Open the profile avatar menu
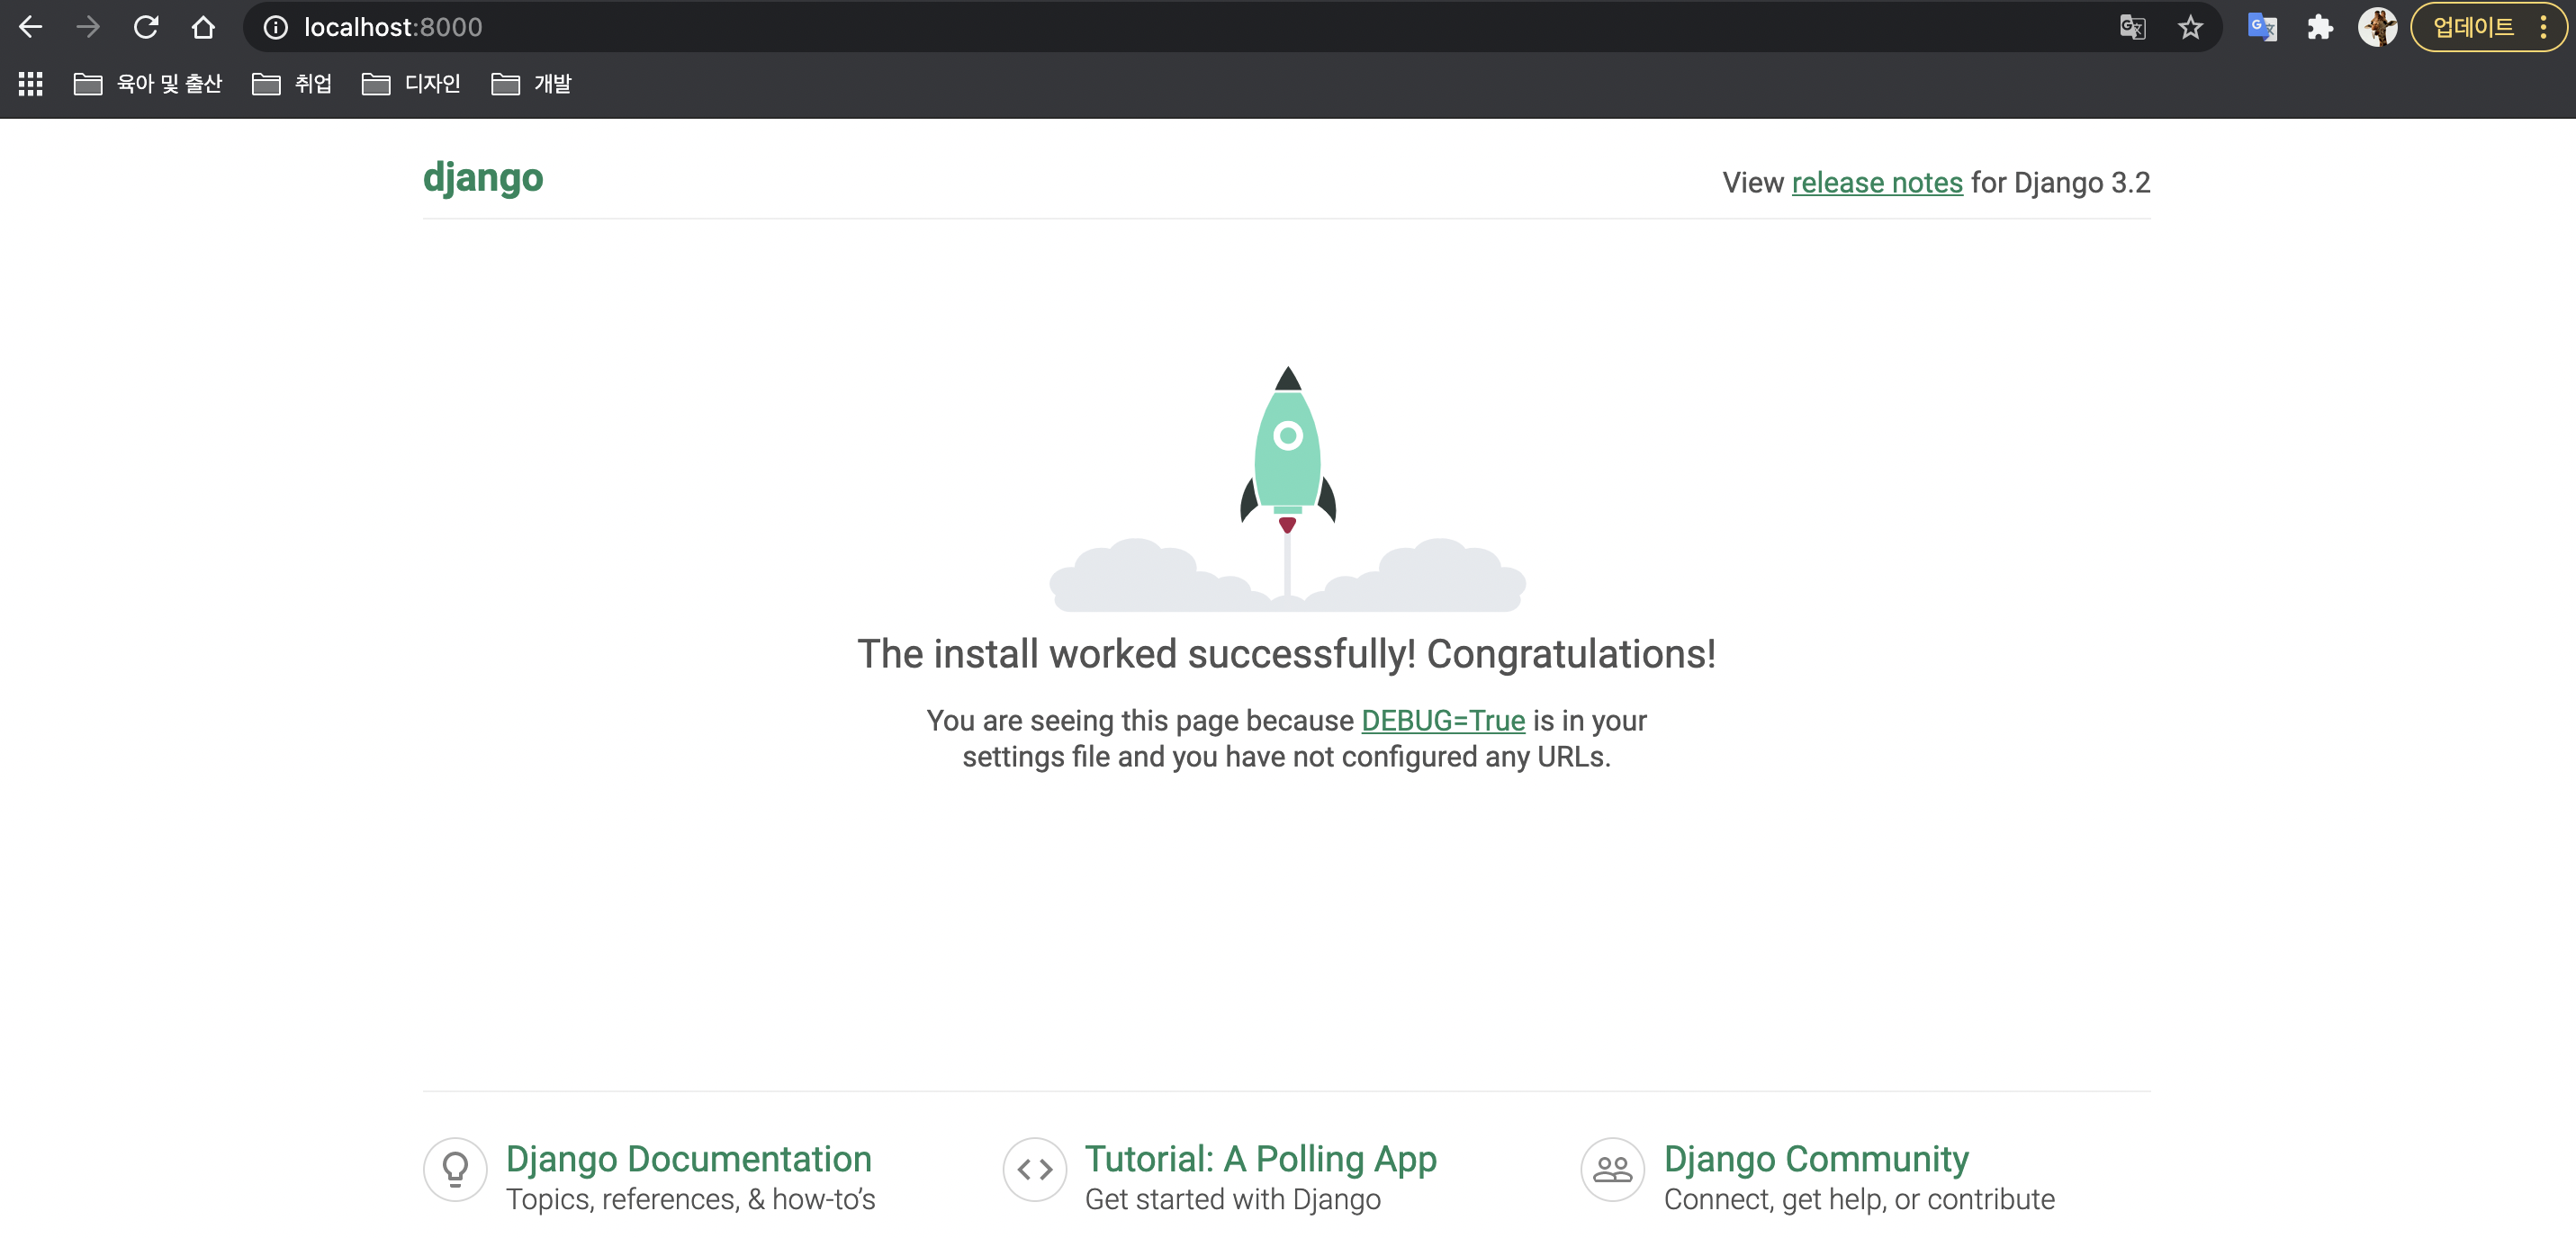The image size is (2576, 1238). click(2377, 27)
